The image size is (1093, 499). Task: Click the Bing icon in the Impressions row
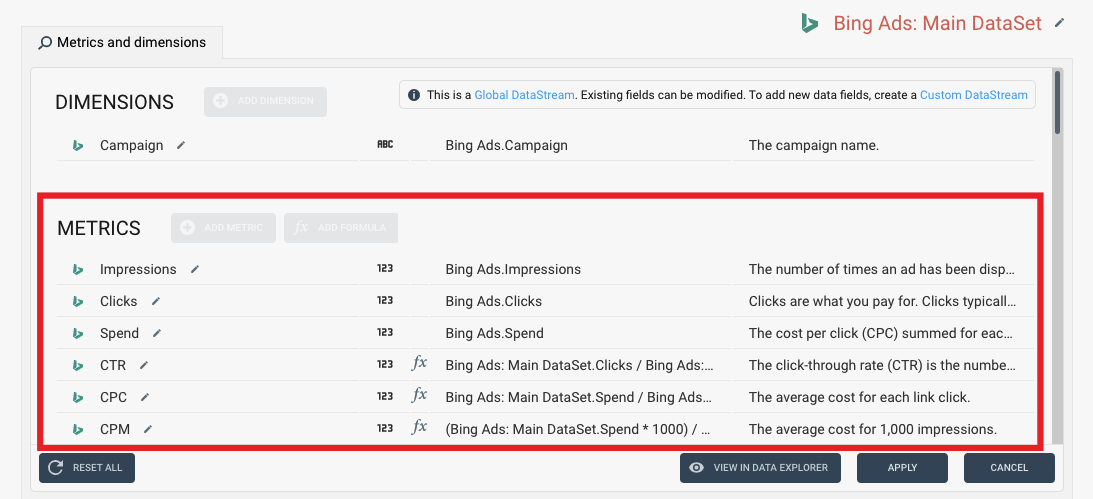(x=78, y=270)
